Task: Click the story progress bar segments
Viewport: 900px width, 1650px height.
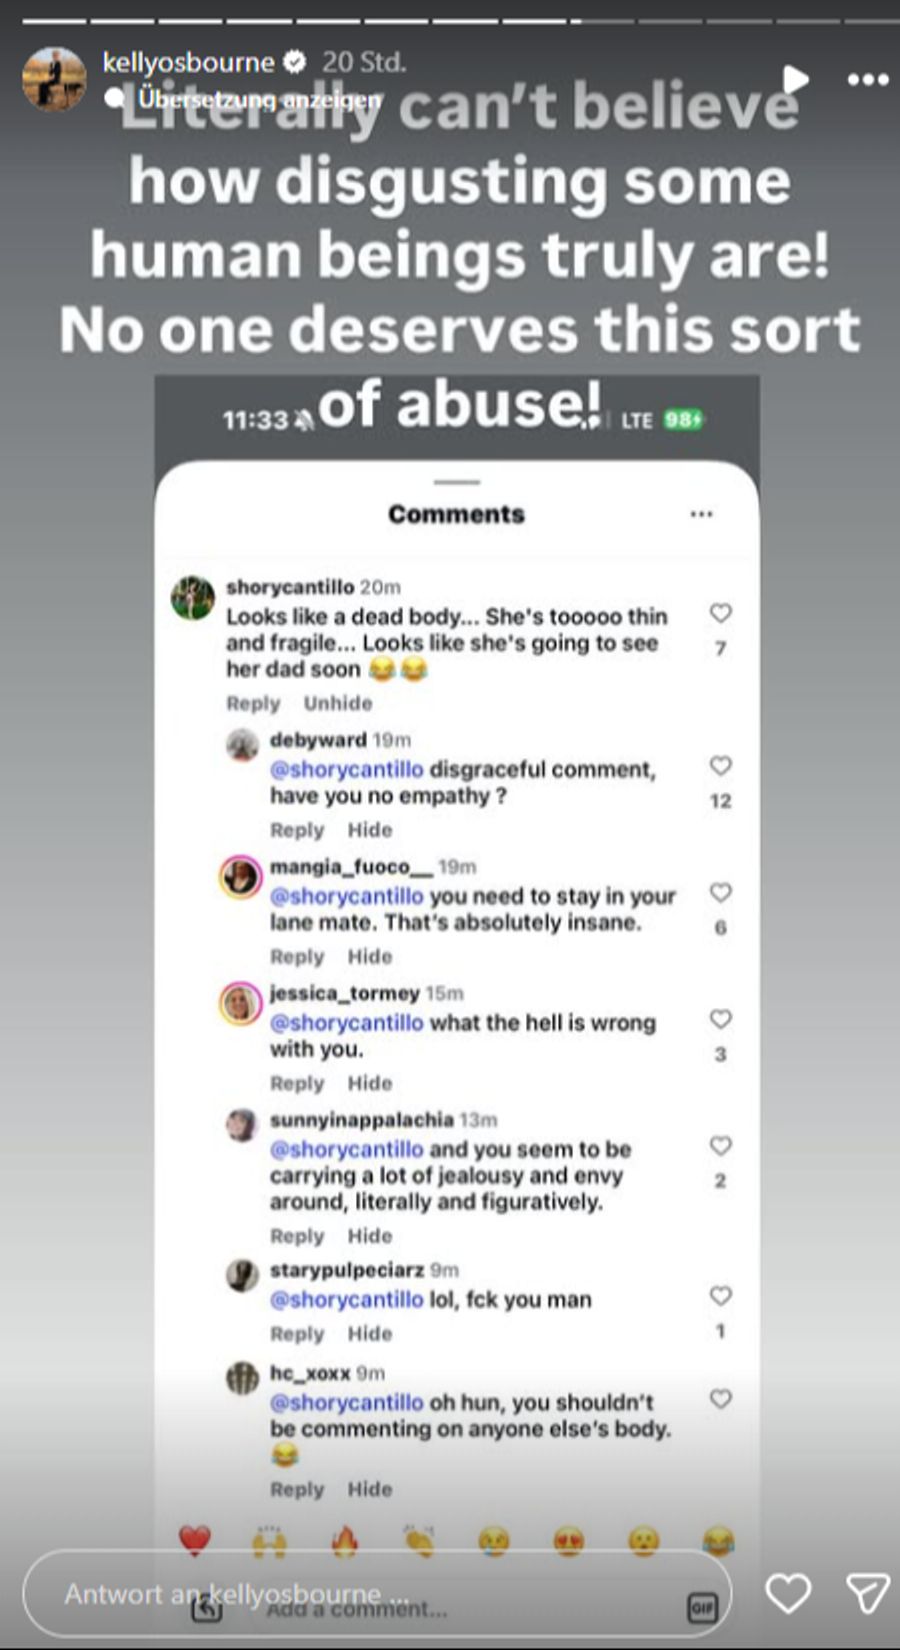Action: click(x=450, y=20)
